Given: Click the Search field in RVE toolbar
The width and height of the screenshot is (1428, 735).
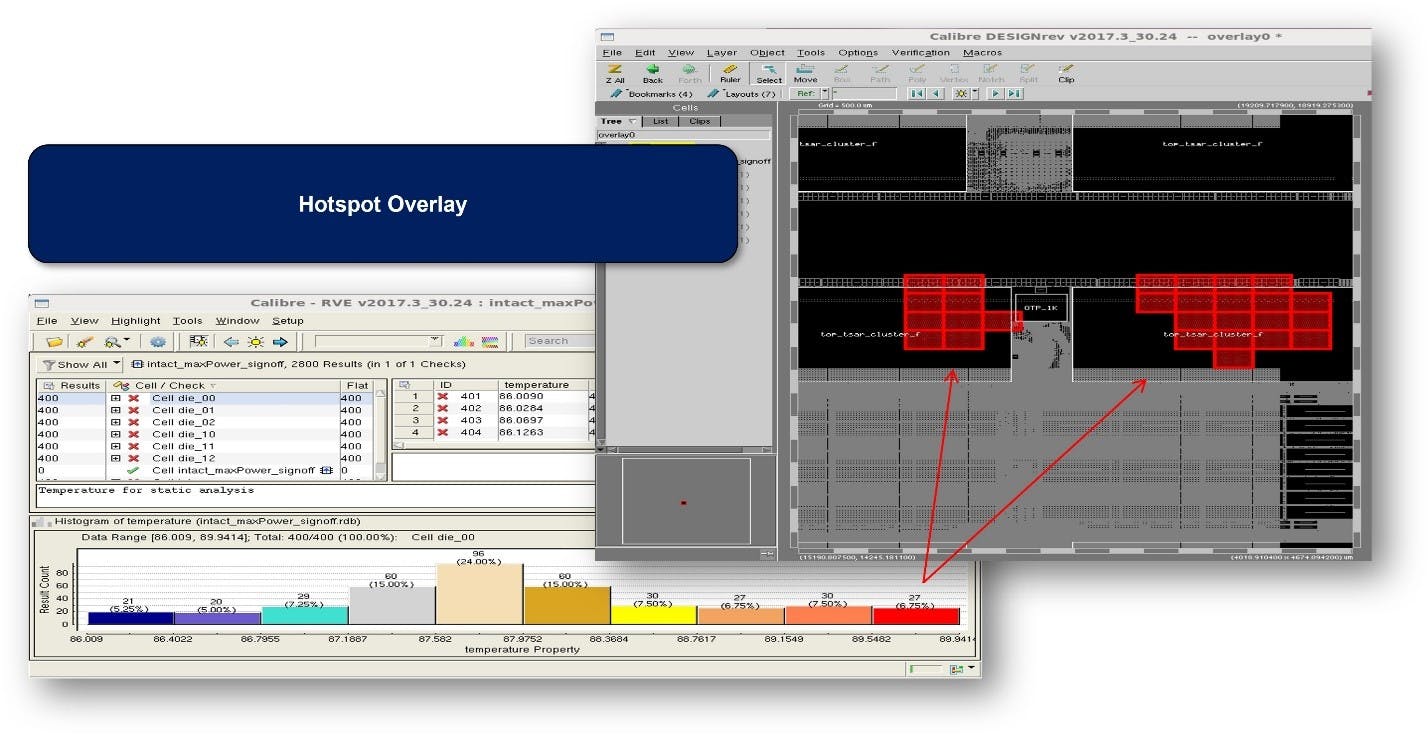Looking at the screenshot, I should tap(560, 341).
